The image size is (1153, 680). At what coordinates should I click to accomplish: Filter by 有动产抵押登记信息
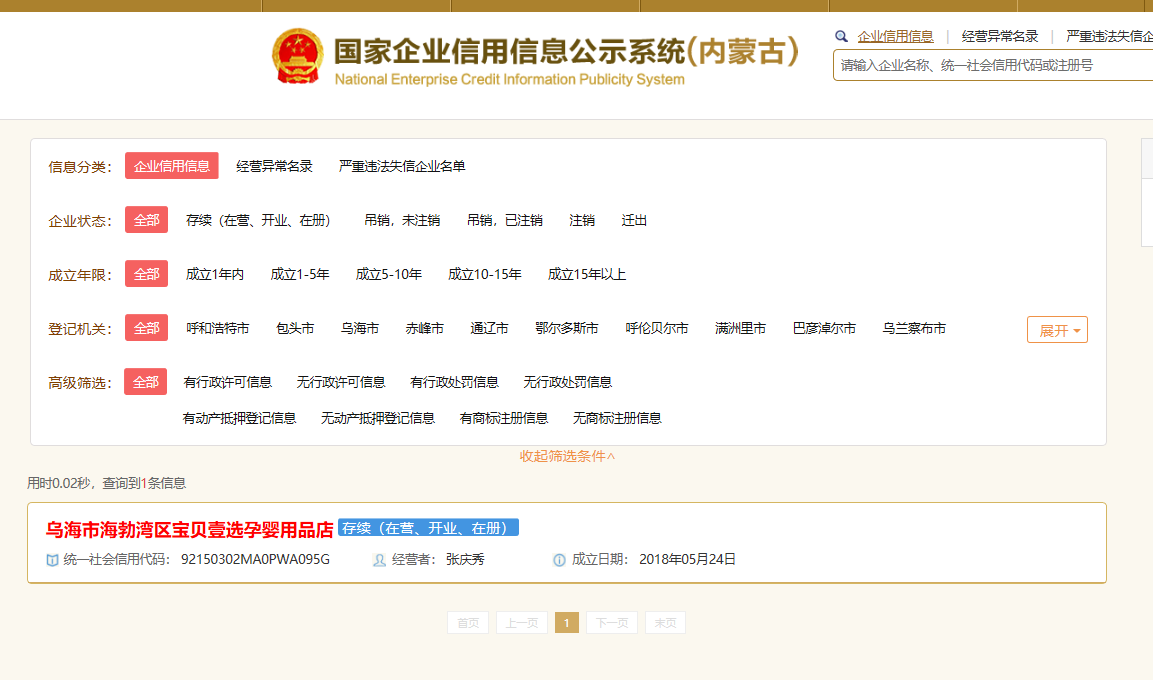coord(239,418)
